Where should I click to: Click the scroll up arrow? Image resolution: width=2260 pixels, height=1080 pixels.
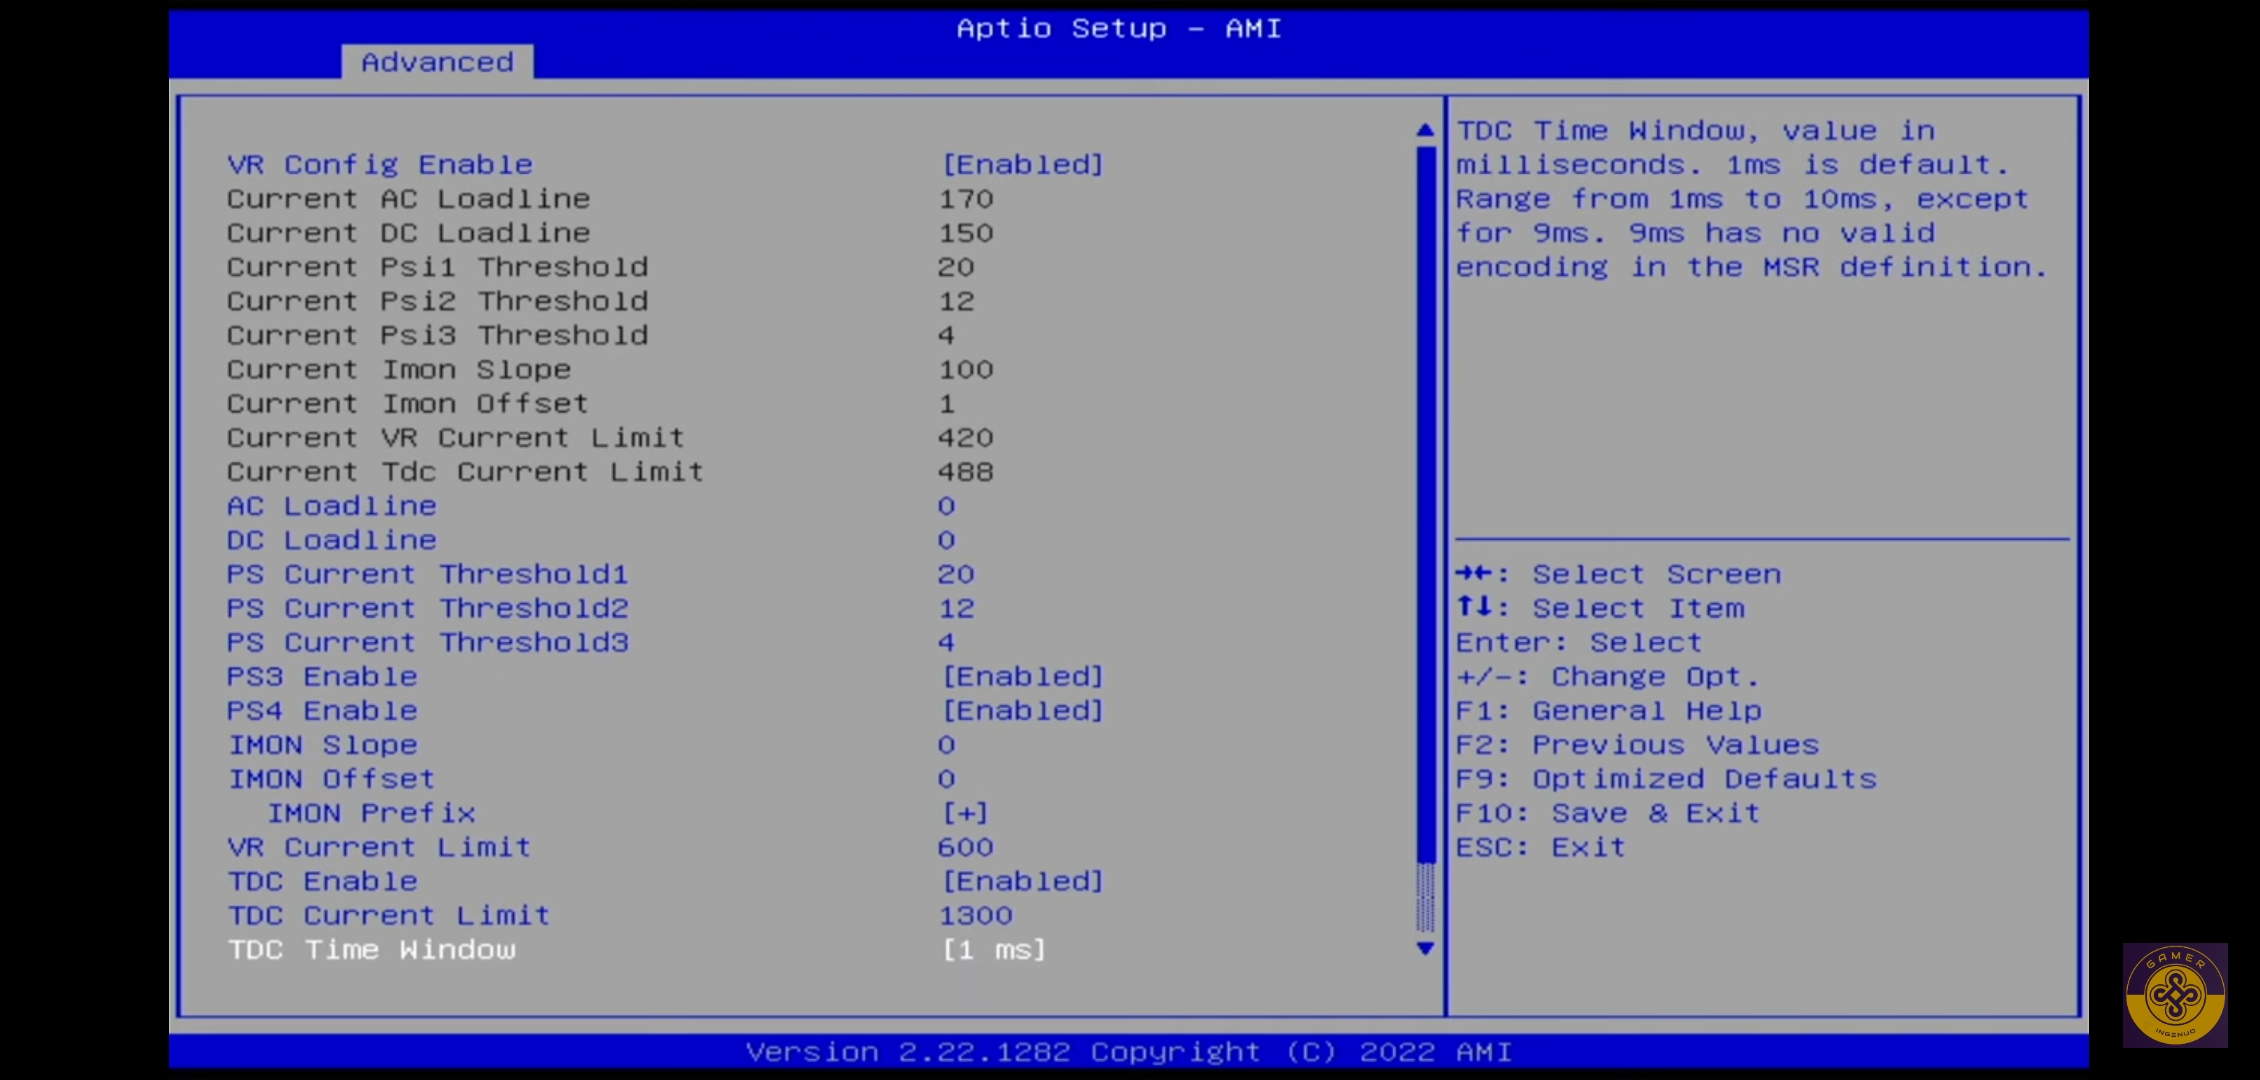tap(1425, 130)
